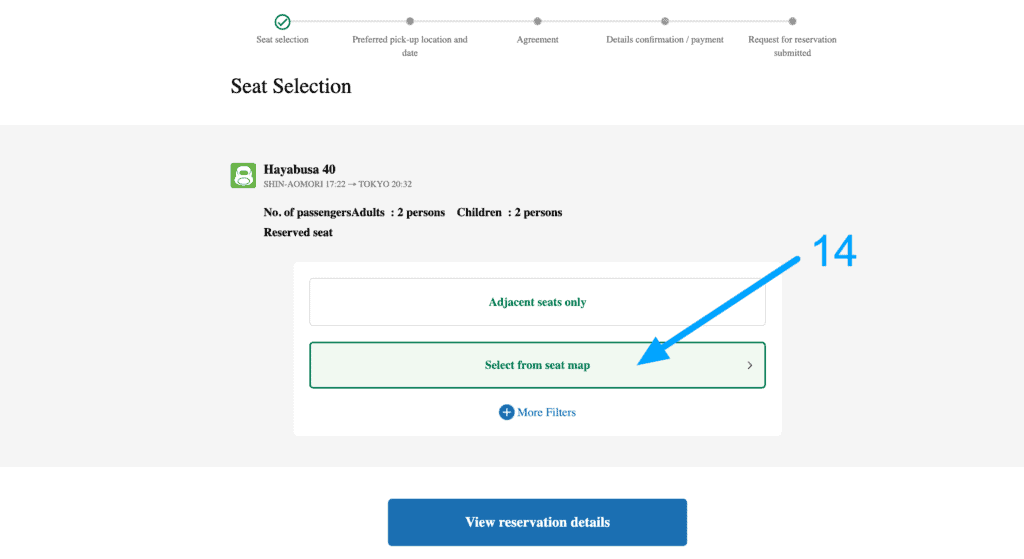The width and height of the screenshot is (1024, 559).
Task: Choose Select from seat map option
Action: coord(537,365)
